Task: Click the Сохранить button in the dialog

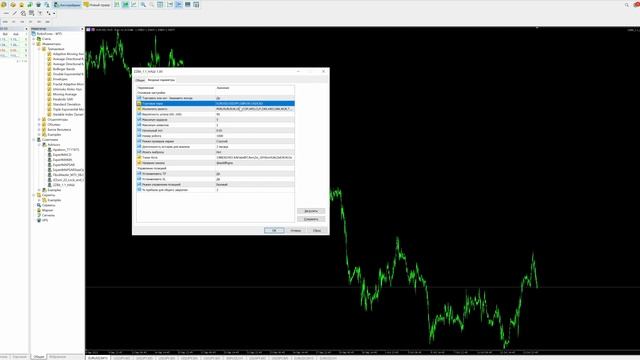Action: 311,219
